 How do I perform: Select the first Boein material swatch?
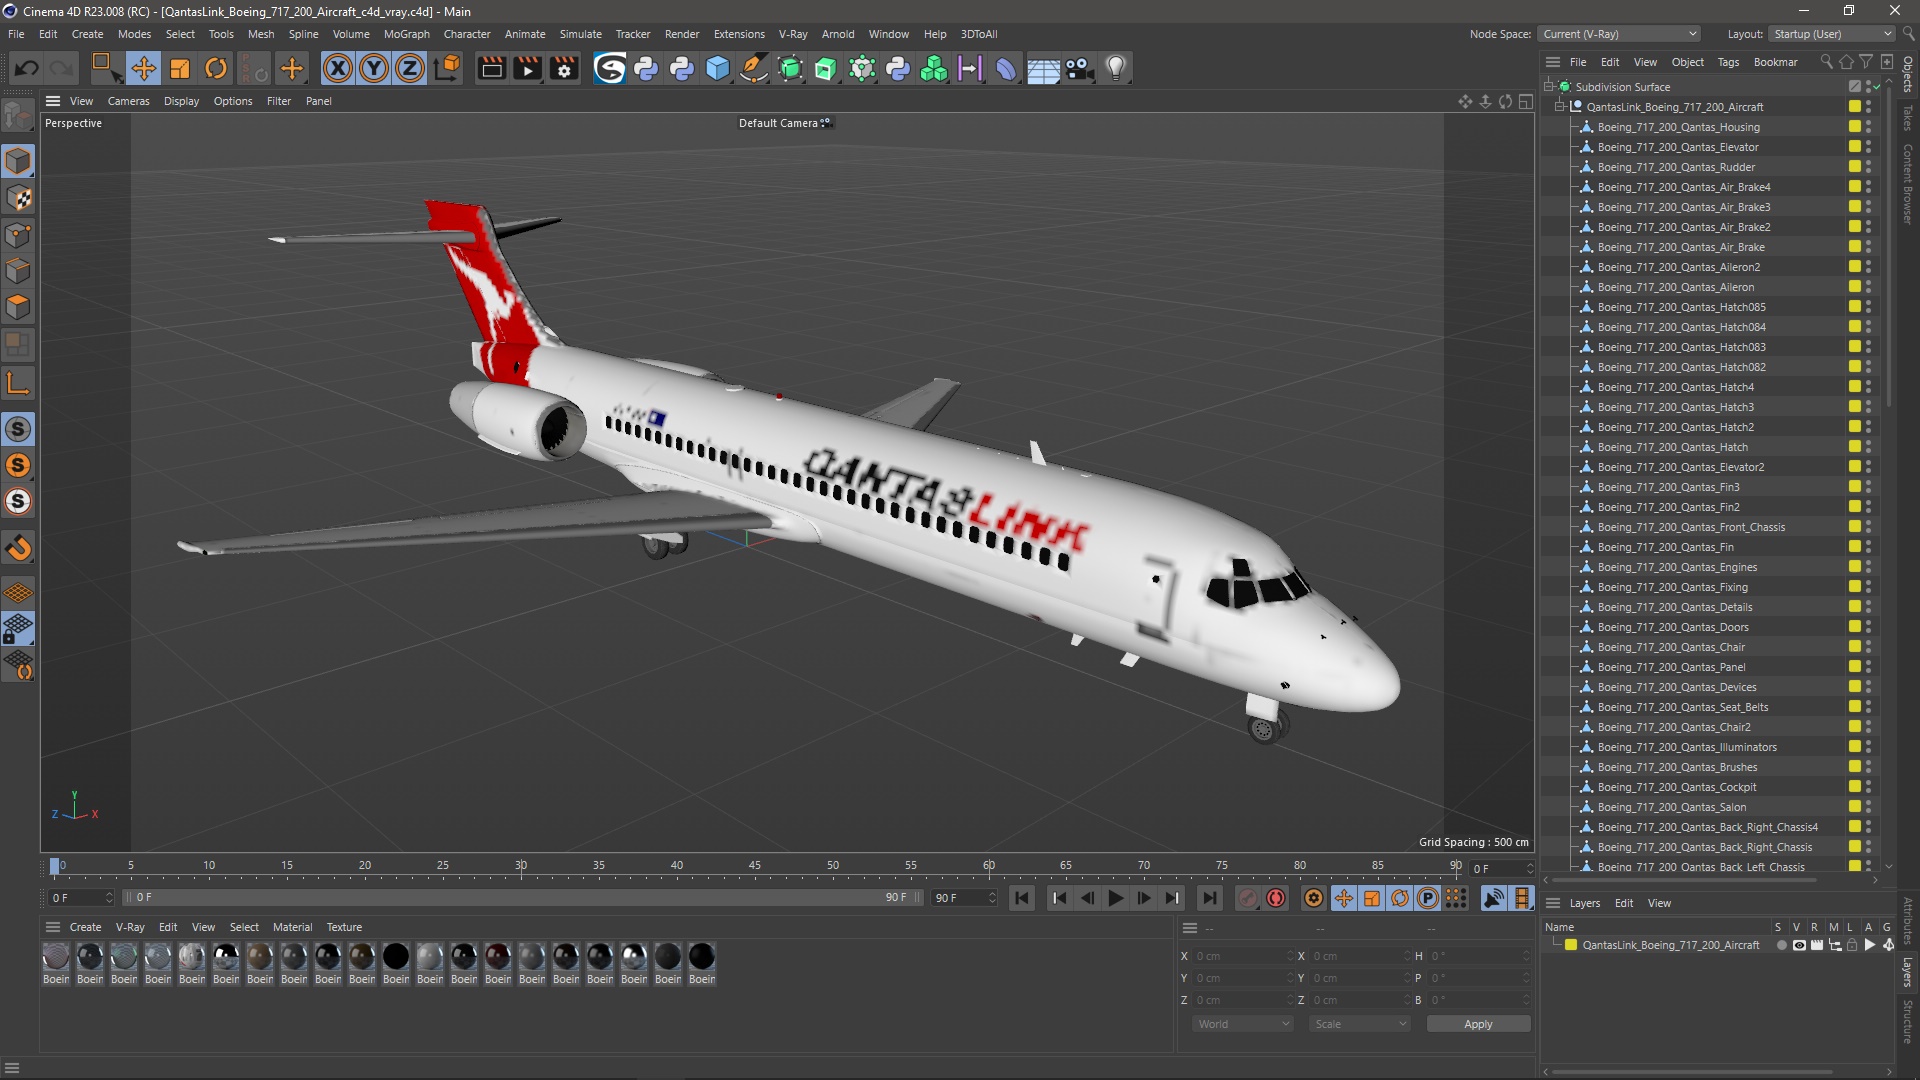coord(56,957)
